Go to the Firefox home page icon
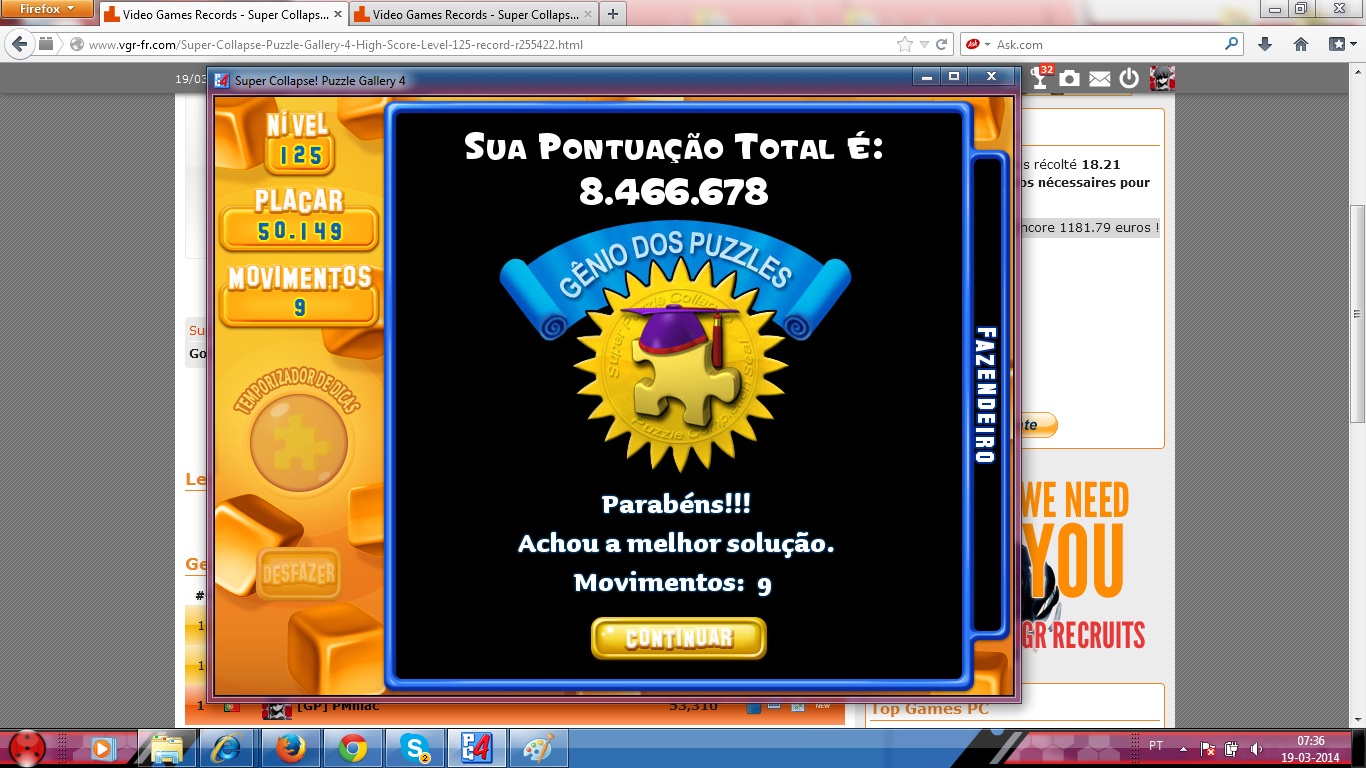Image resolution: width=1366 pixels, height=768 pixels. (1301, 45)
